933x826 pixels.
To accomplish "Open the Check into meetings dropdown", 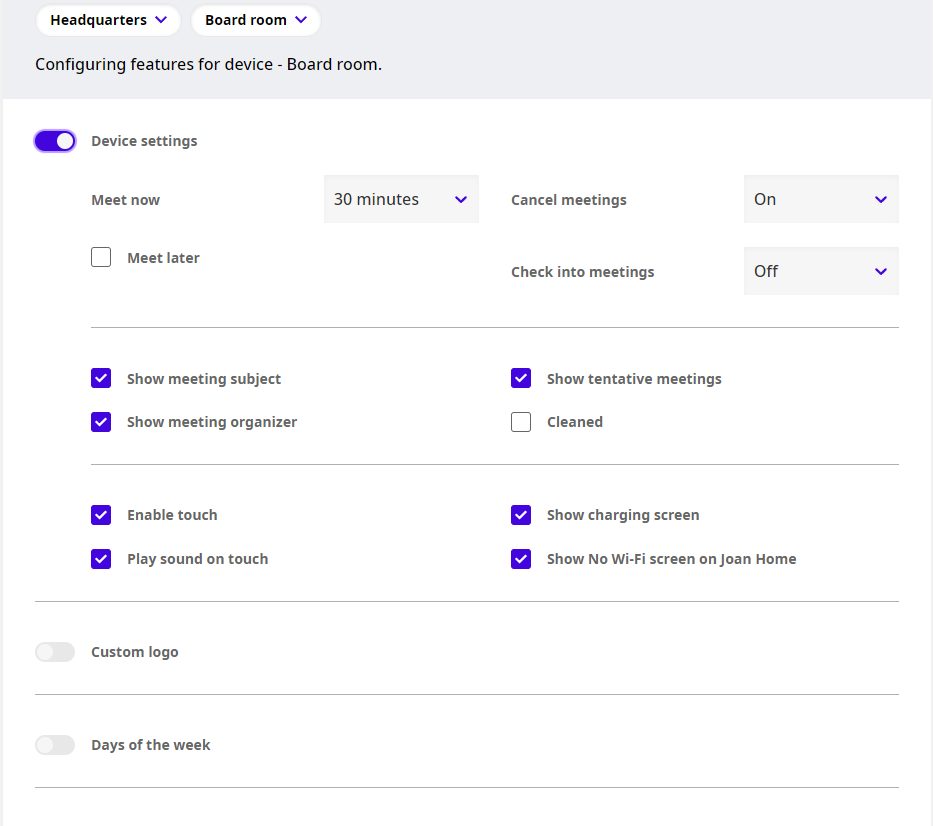I will (x=821, y=271).
